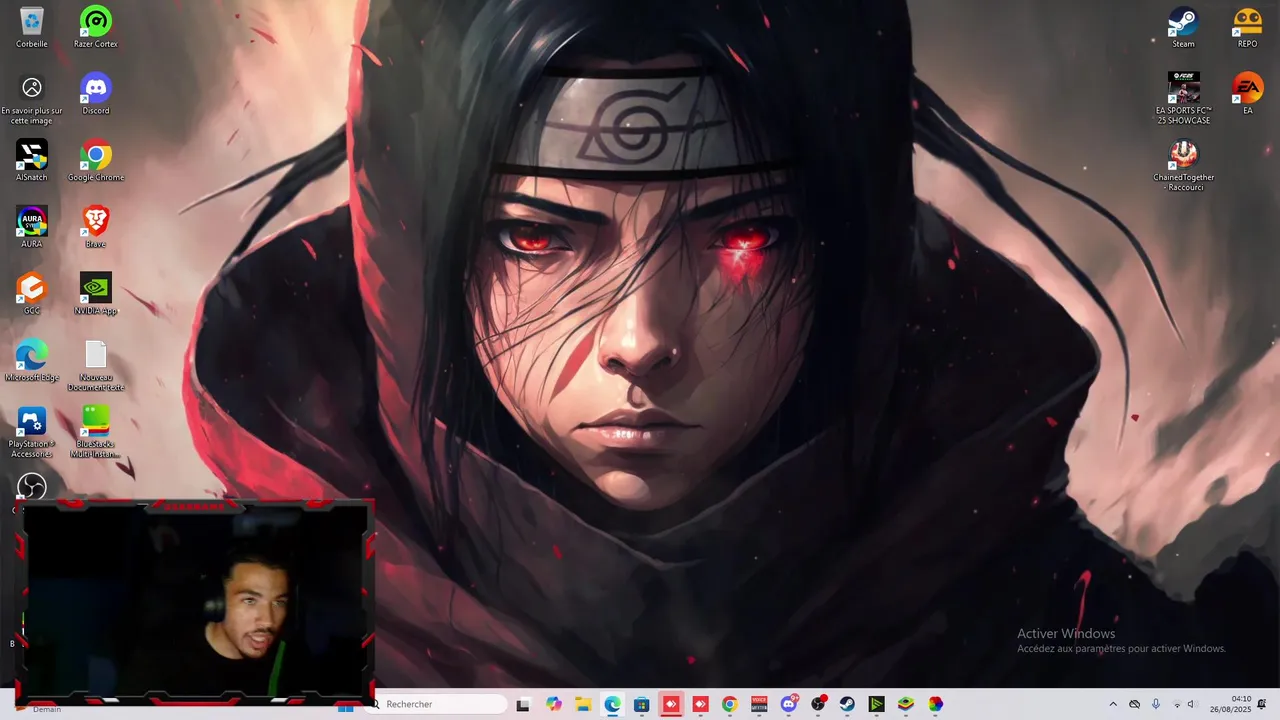Open the Discord desktop shortcut
This screenshot has height=720, width=1280.
(x=96, y=94)
